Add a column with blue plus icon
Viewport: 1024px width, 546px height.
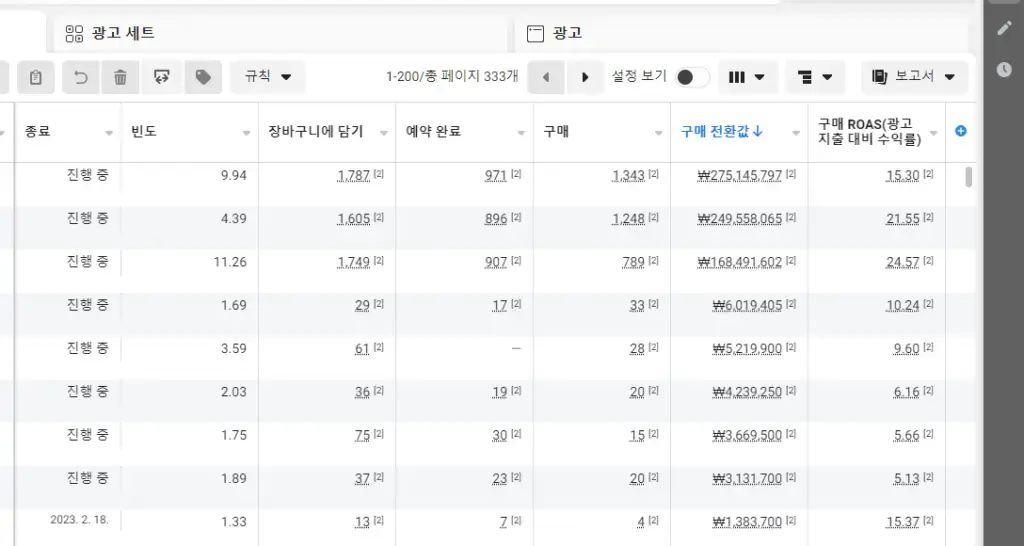click(961, 131)
